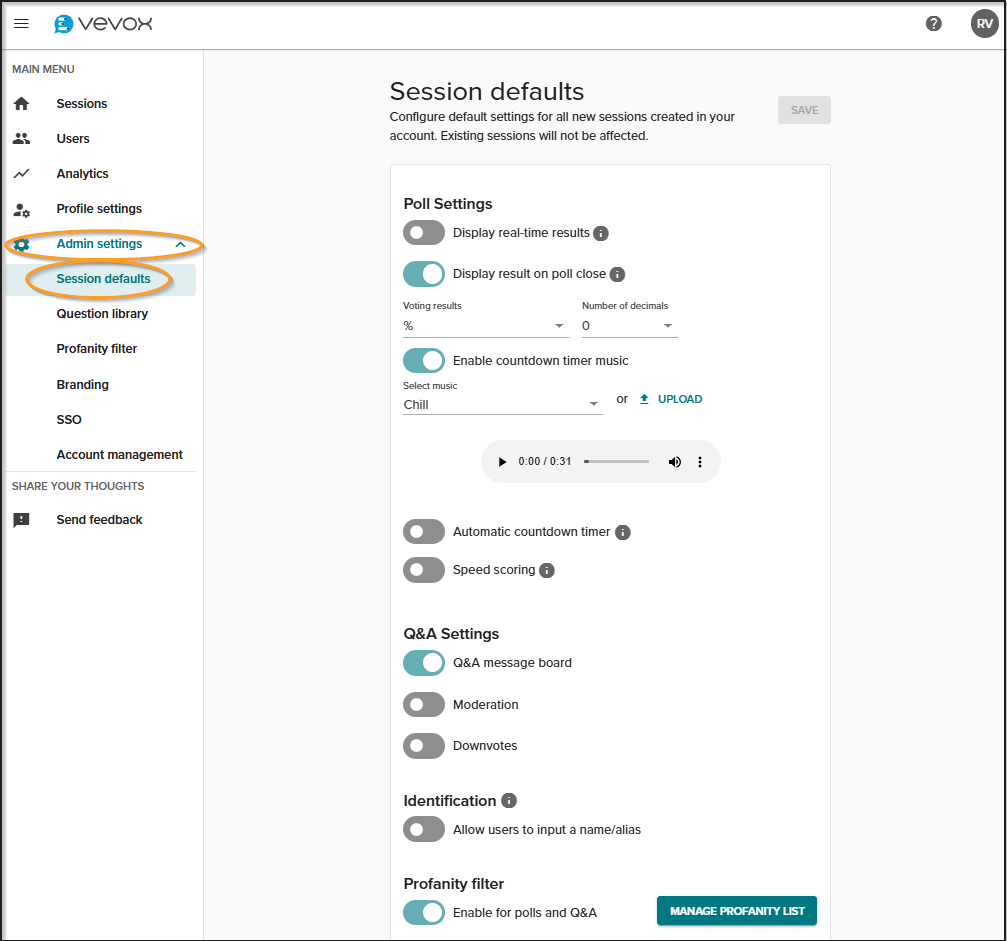The image size is (1007, 941).
Task: Click the MANAGE PROFANITY LIST button
Action: pyautogui.click(x=736, y=911)
